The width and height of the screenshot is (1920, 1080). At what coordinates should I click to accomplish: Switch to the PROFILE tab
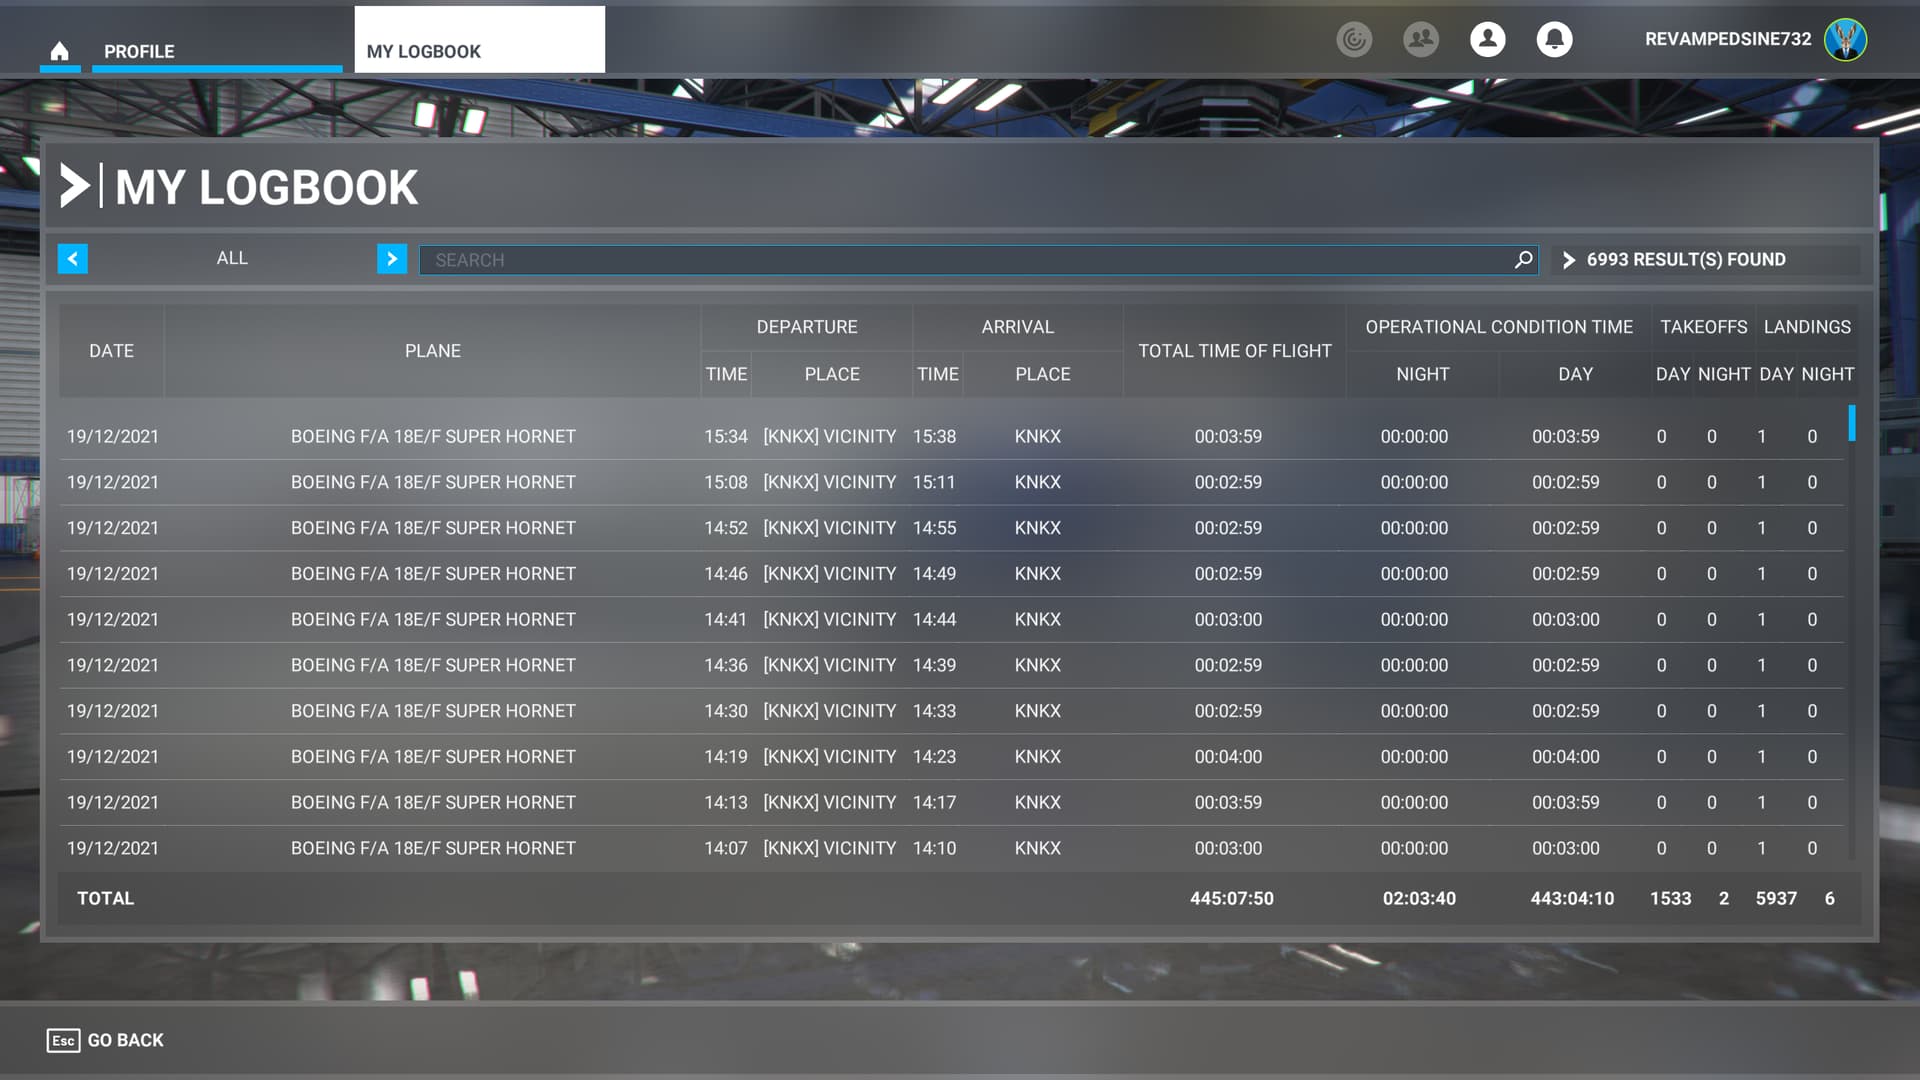(138, 51)
